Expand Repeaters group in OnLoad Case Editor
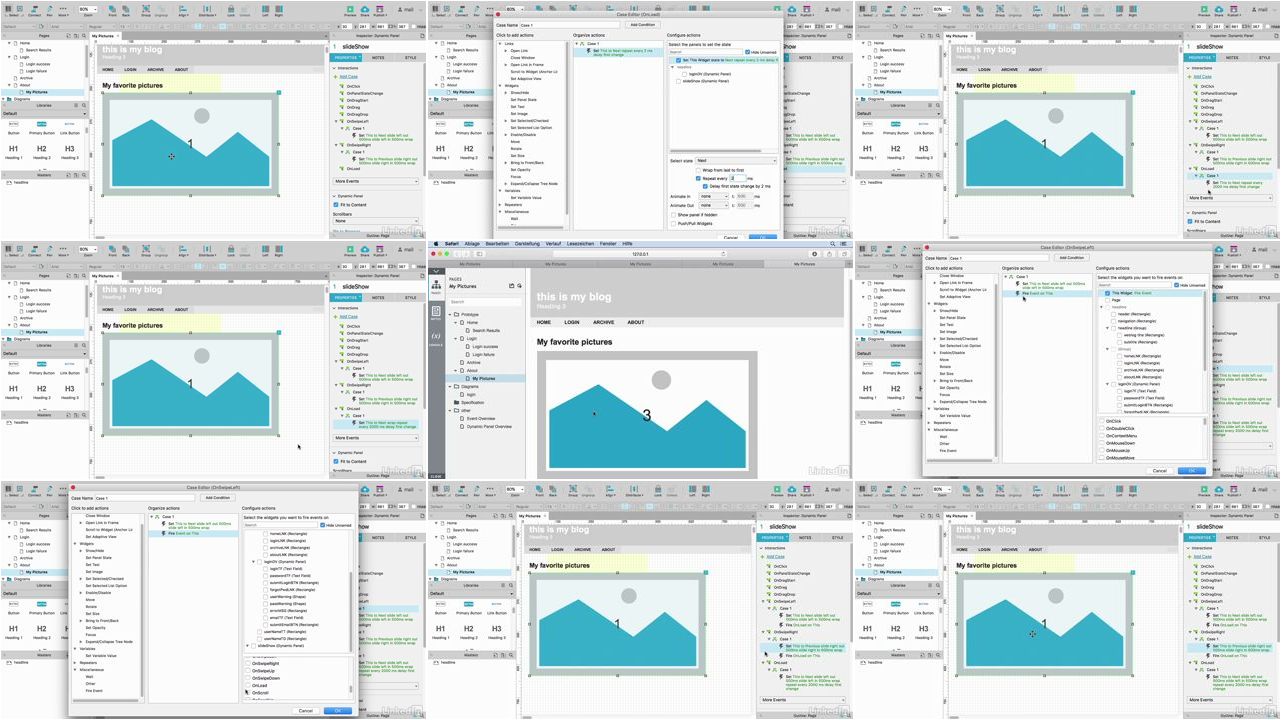This screenshot has height=720, width=1281. pyautogui.click(x=500, y=205)
